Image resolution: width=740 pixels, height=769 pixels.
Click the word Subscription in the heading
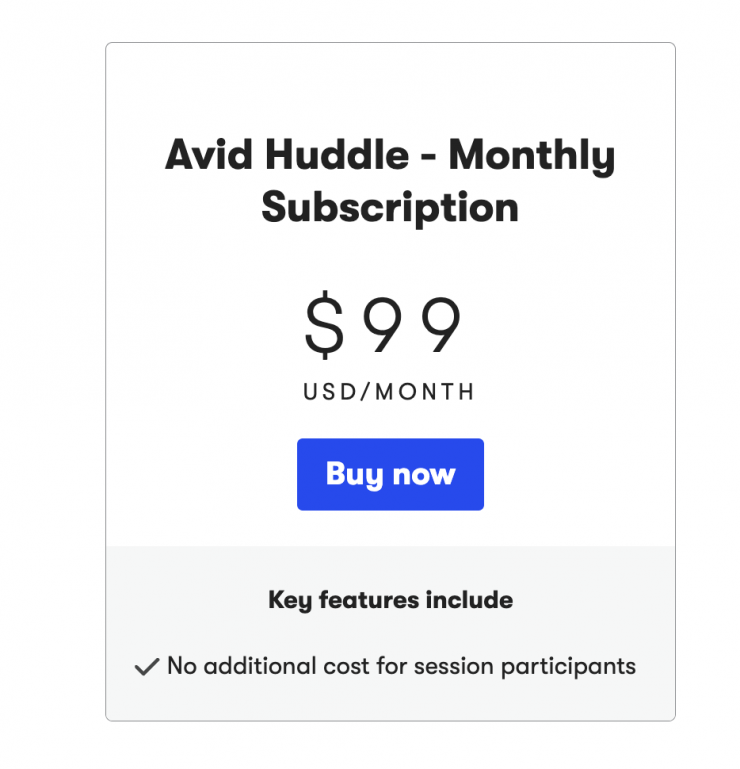click(x=390, y=207)
